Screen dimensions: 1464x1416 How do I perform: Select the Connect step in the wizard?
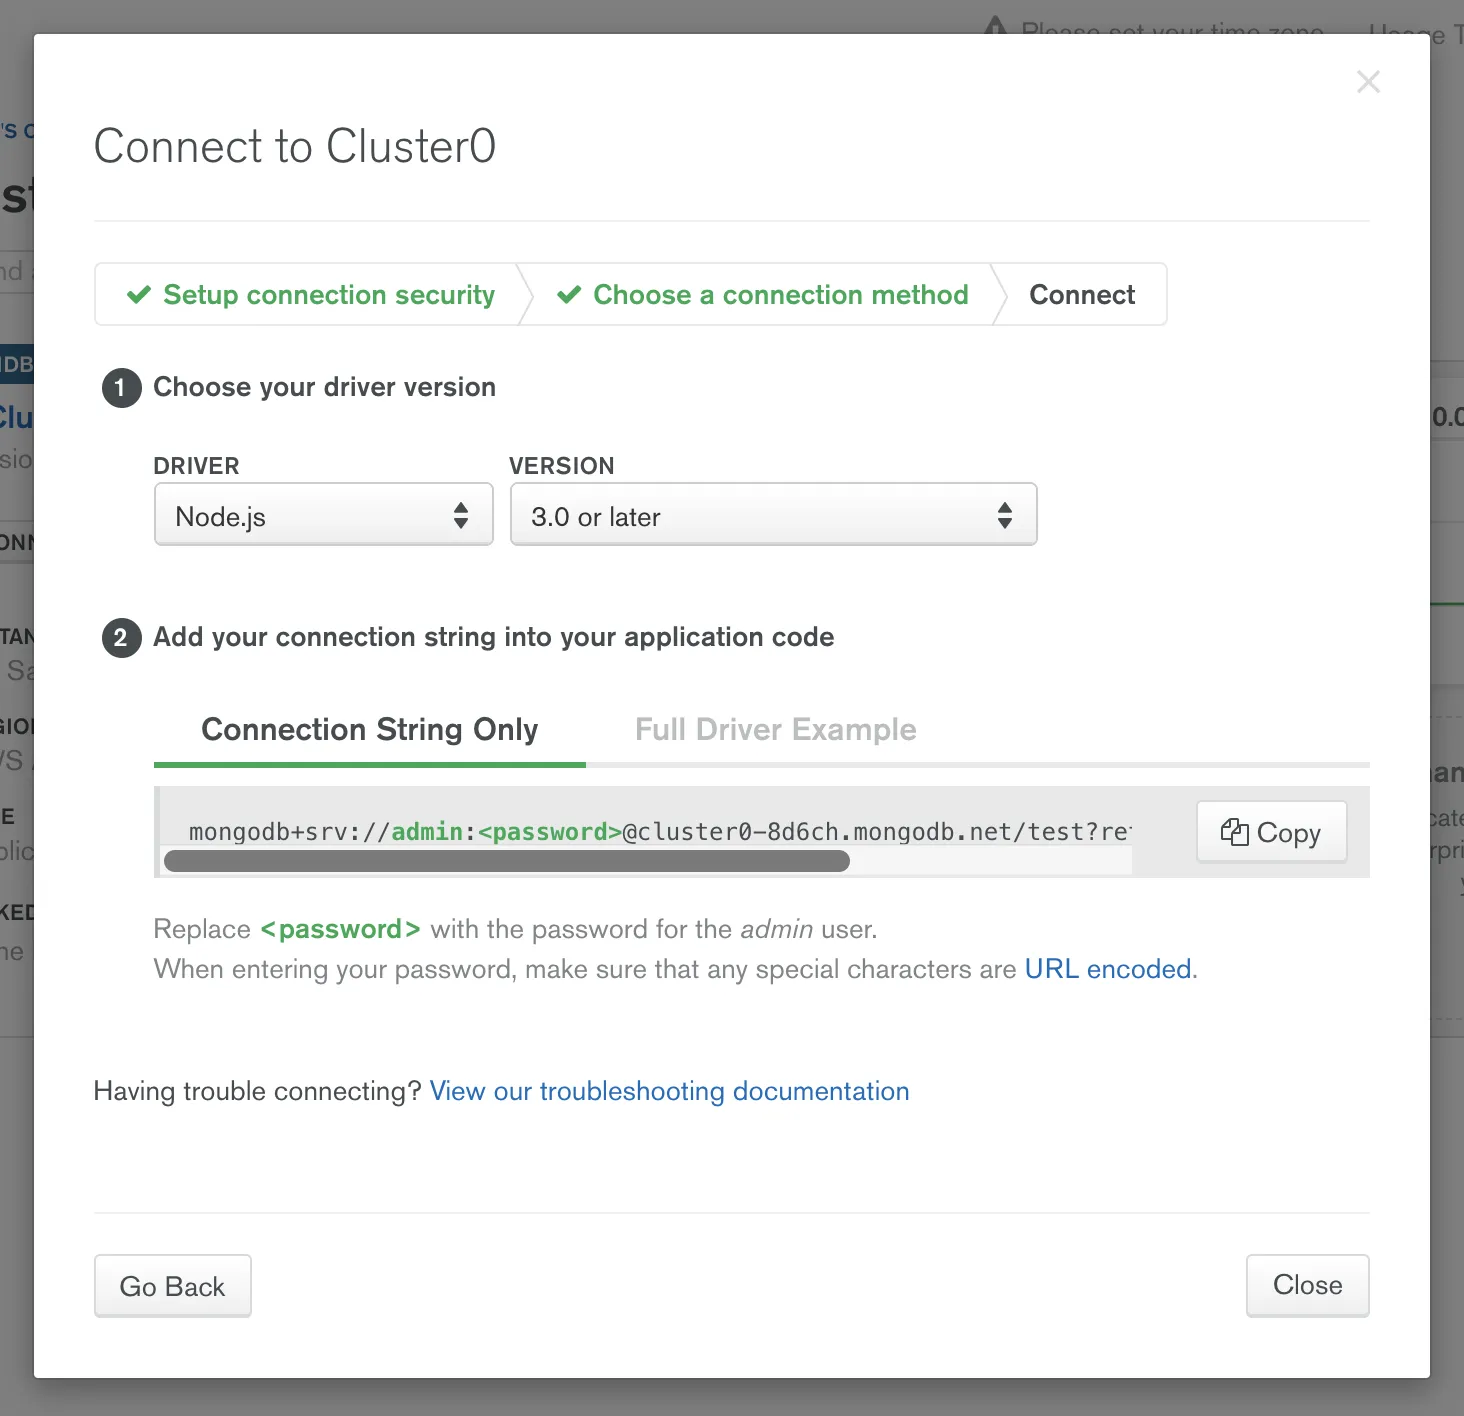click(x=1081, y=294)
